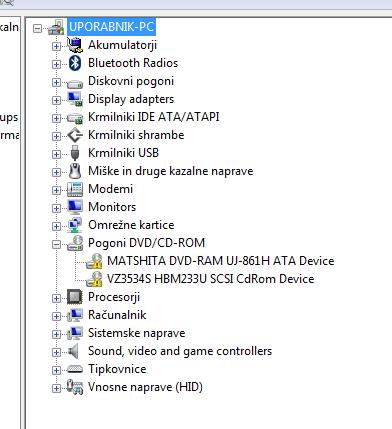
Task: Select the Krmilniki USB label
Action: [123, 153]
